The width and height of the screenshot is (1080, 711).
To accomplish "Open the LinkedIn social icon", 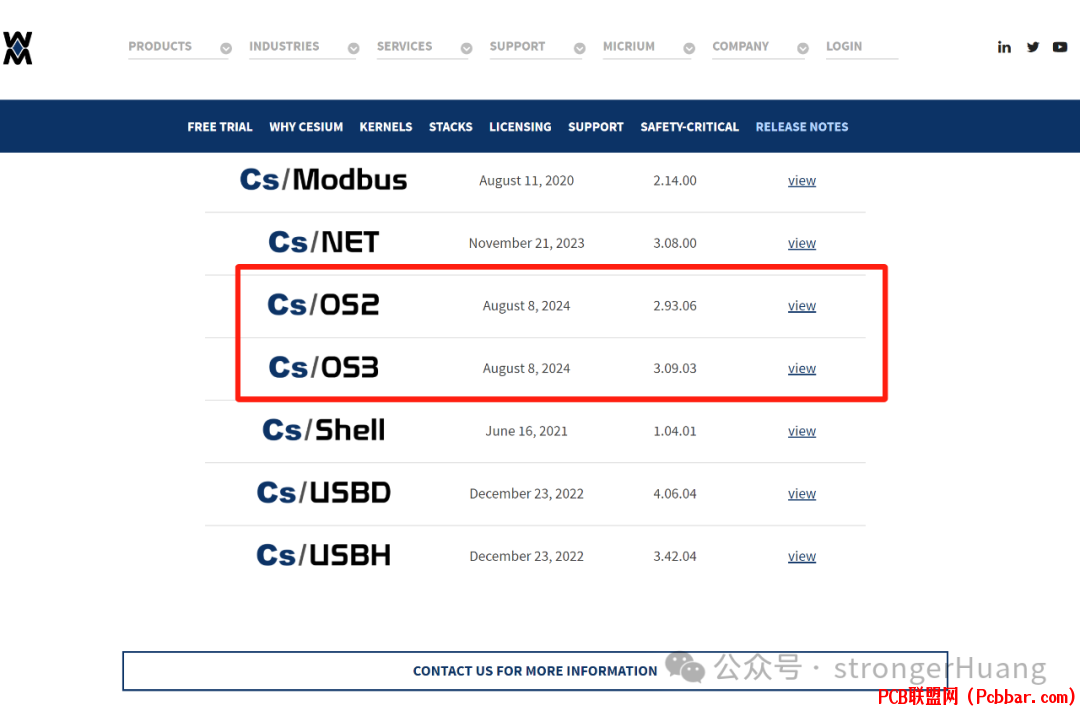I will tap(1004, 47).
